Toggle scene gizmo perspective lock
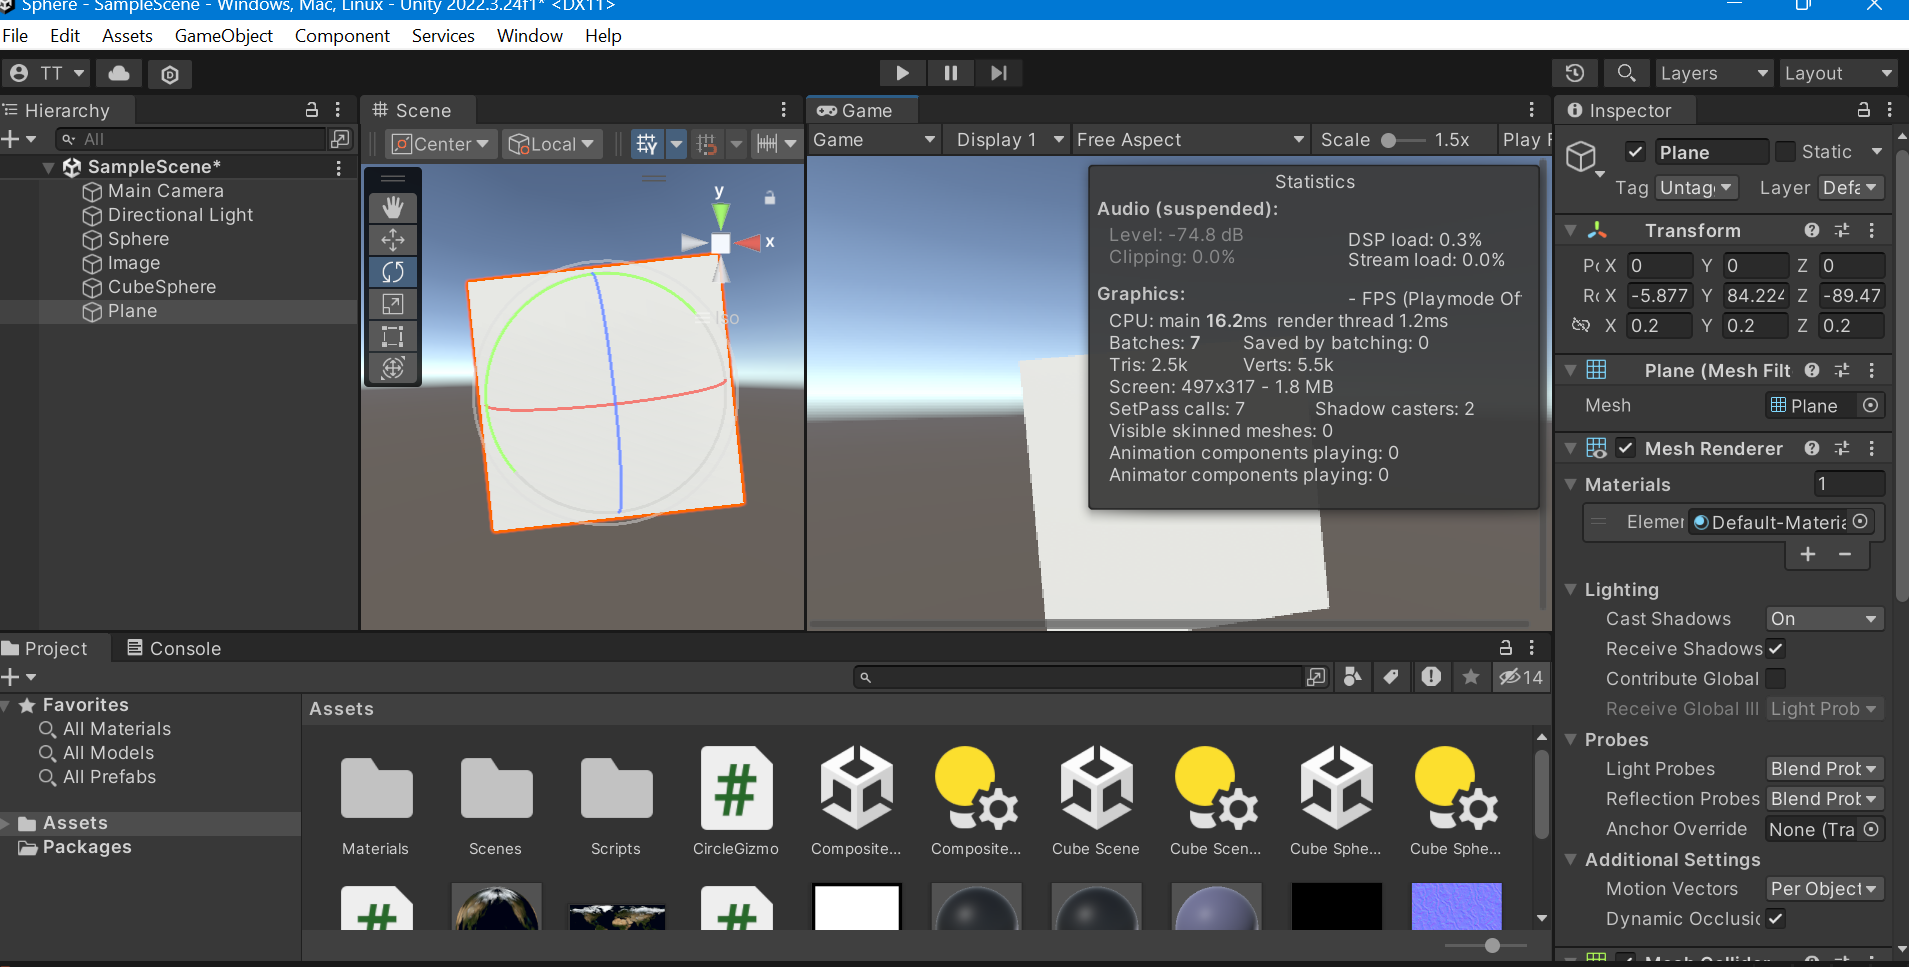Image resolution: width=1909 pixels, height=967 pixels. tap(770, 198)
